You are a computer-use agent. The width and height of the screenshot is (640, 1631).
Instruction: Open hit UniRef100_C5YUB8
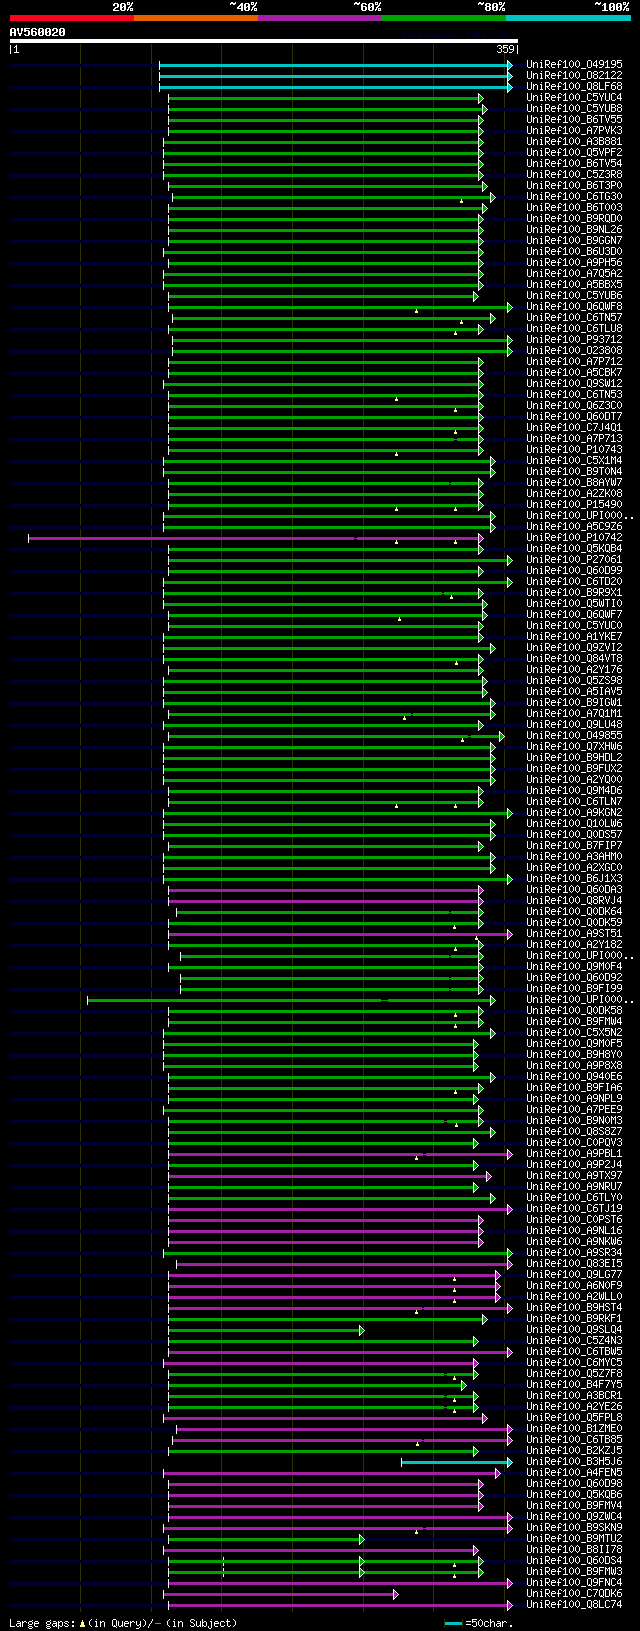(574, 108)
